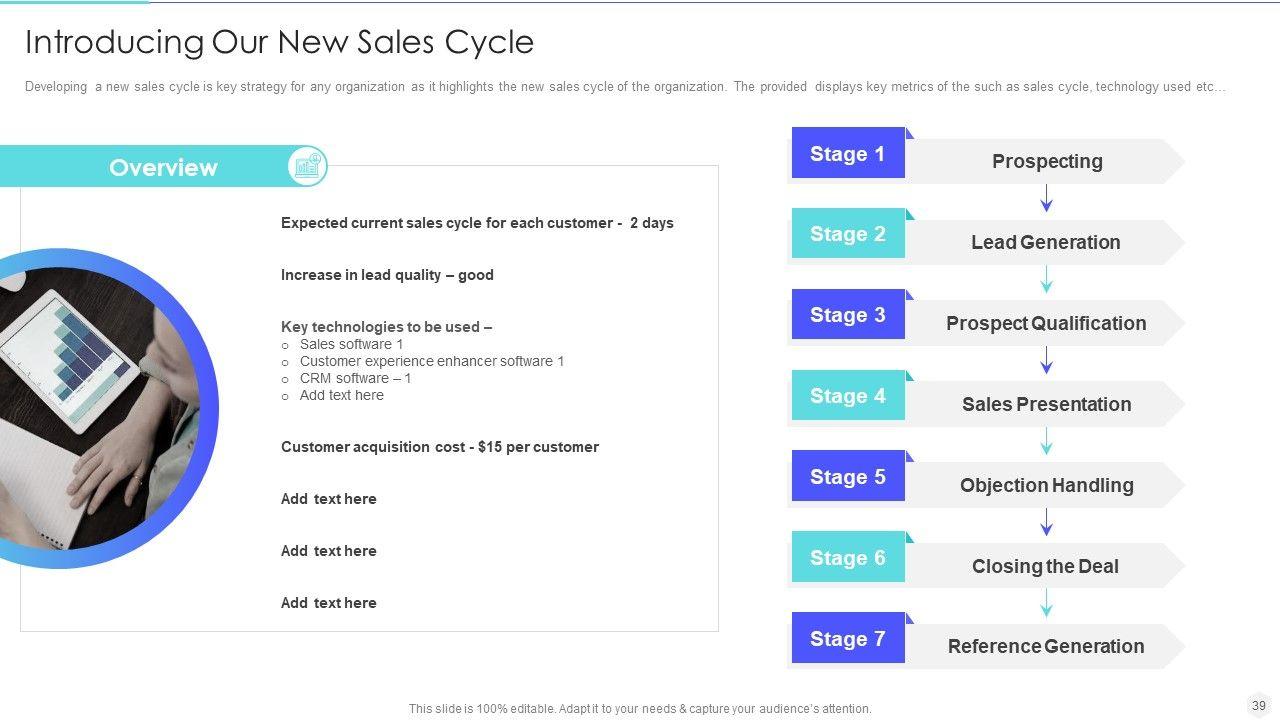Screen dimensions: 1280x720
Task: Select the Stage 6 label box
Action: [x=848, y=558]
